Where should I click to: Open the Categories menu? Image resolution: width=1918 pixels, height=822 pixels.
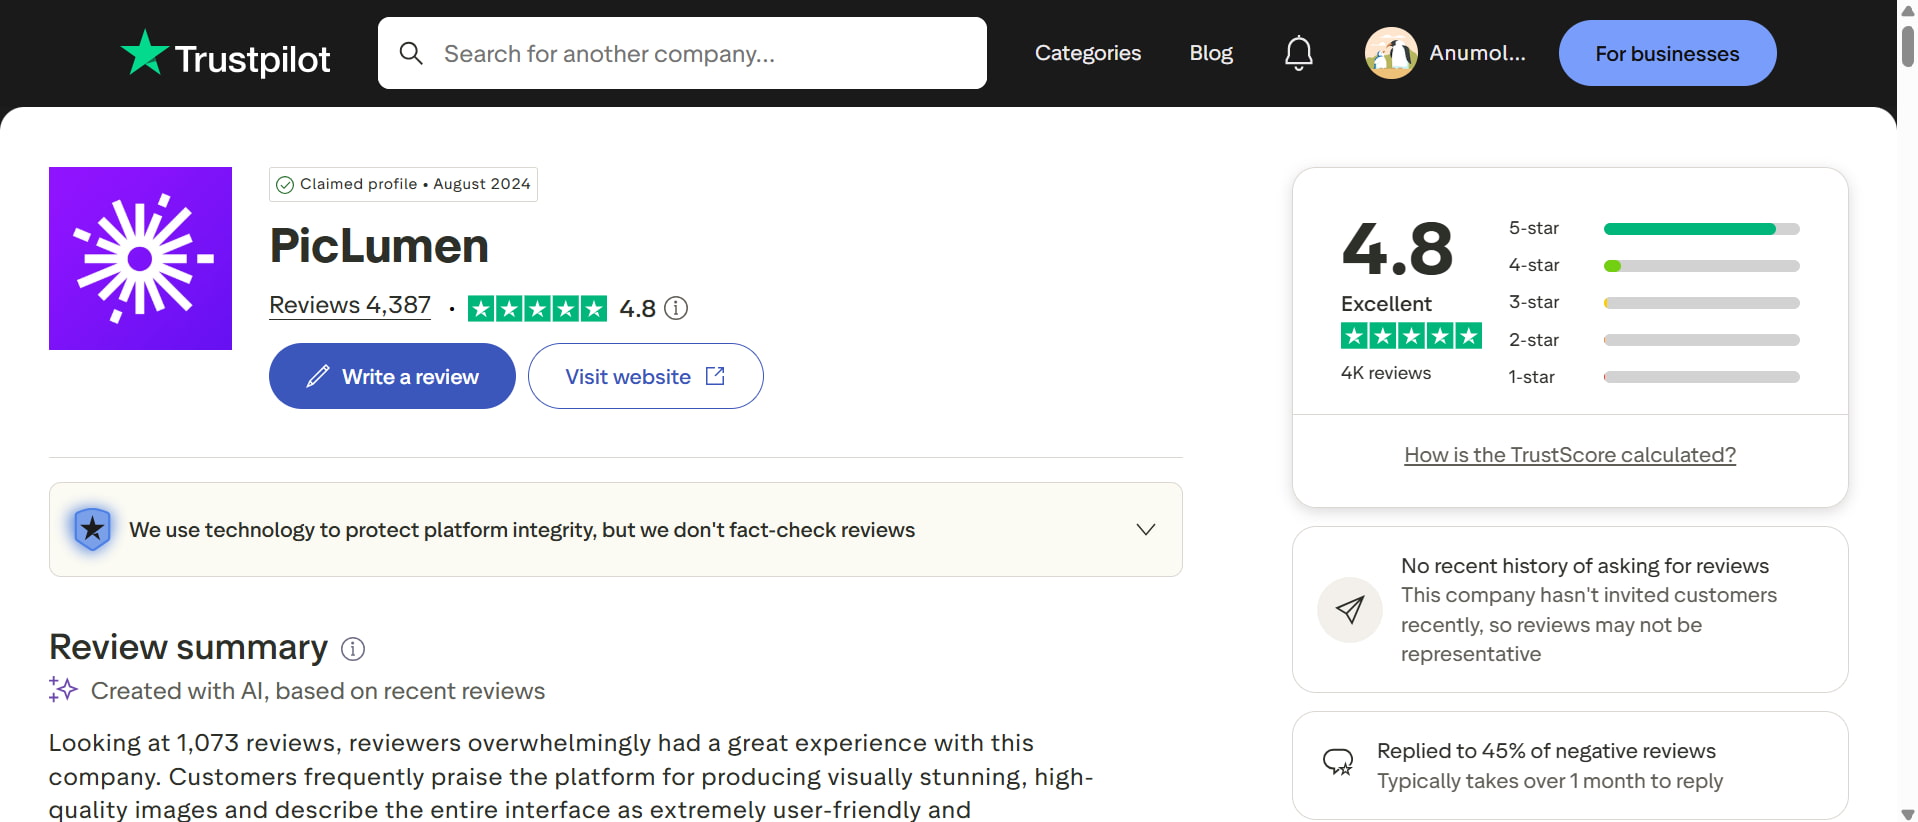[1088, 53]
